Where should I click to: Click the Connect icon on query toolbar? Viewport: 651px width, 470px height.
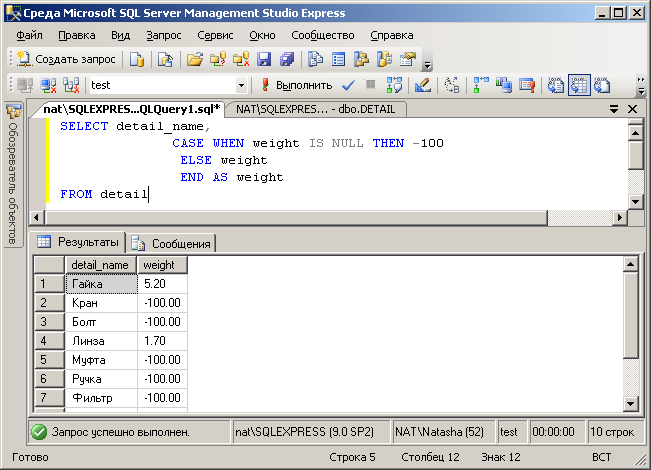[25, 85]
